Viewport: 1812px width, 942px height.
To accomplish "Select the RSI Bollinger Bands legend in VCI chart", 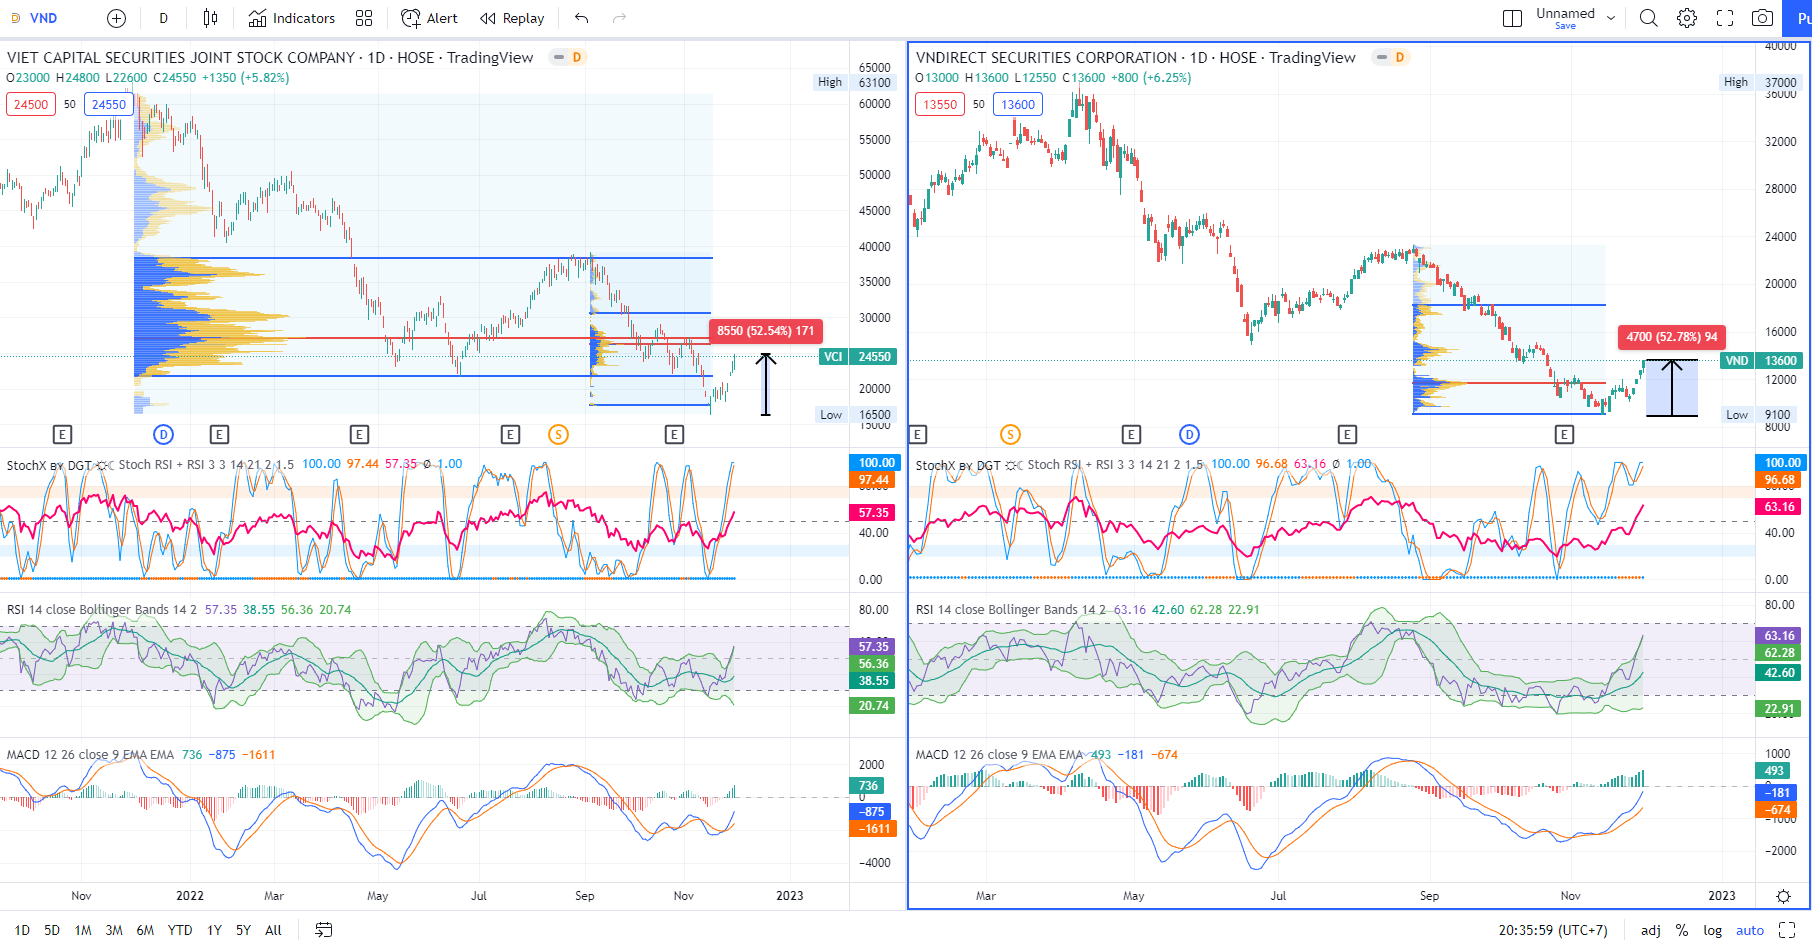I will (101, 609).
